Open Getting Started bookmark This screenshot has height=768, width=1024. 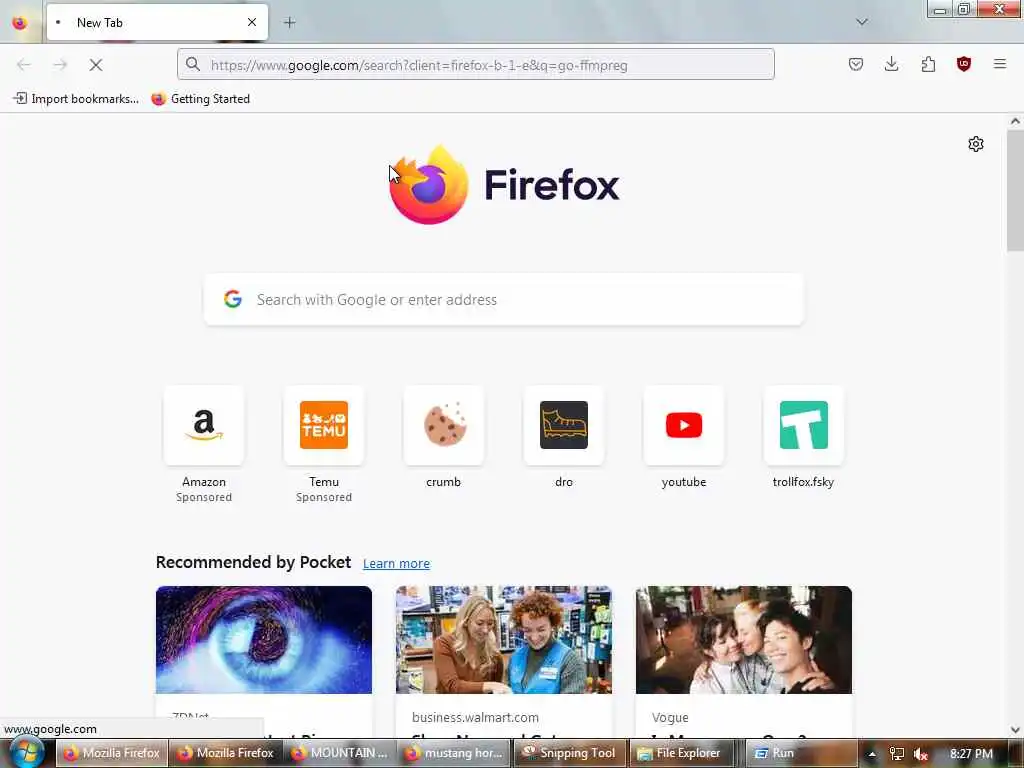coord(200,99)
